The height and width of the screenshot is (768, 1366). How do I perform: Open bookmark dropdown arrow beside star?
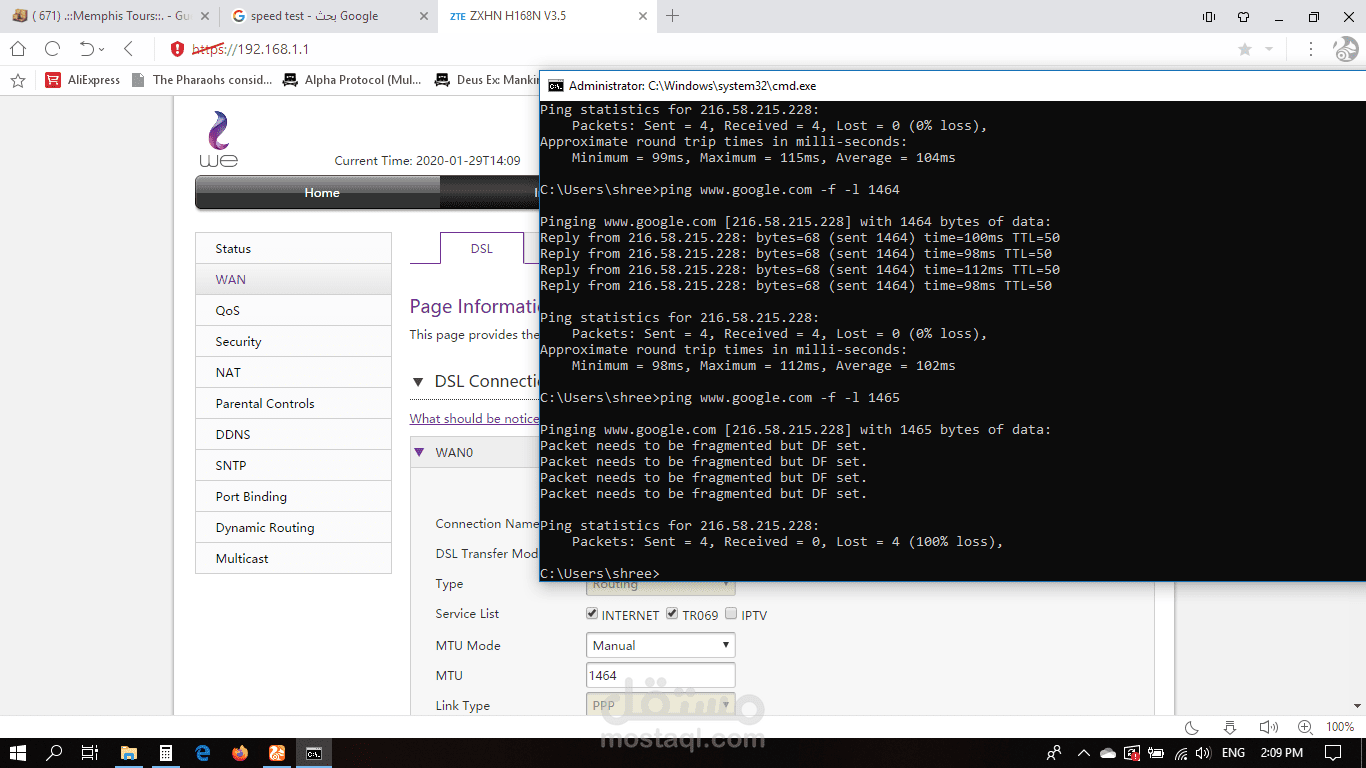(1269, 49)
